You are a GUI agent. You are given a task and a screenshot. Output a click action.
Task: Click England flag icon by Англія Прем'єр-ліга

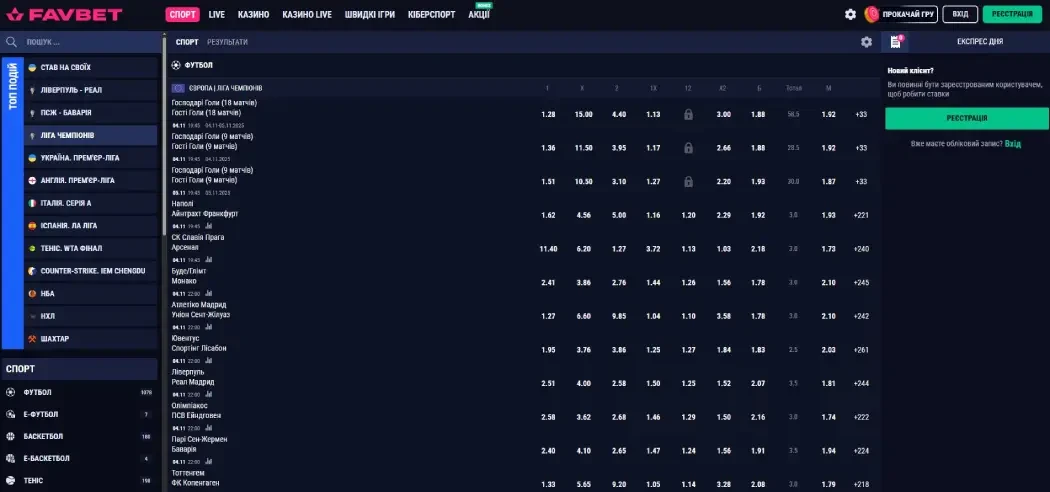(x=32, y=181)
